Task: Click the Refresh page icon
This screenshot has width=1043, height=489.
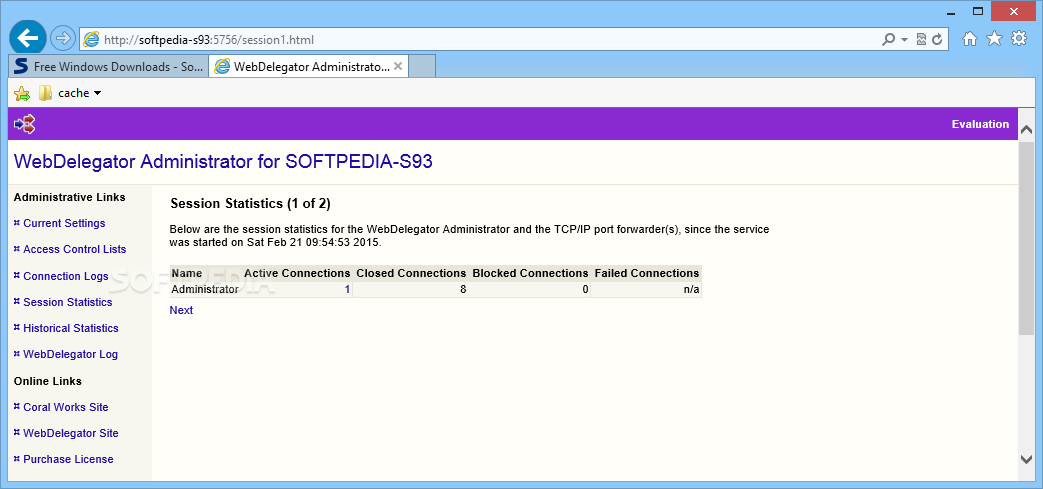Action: click(937, 39)
